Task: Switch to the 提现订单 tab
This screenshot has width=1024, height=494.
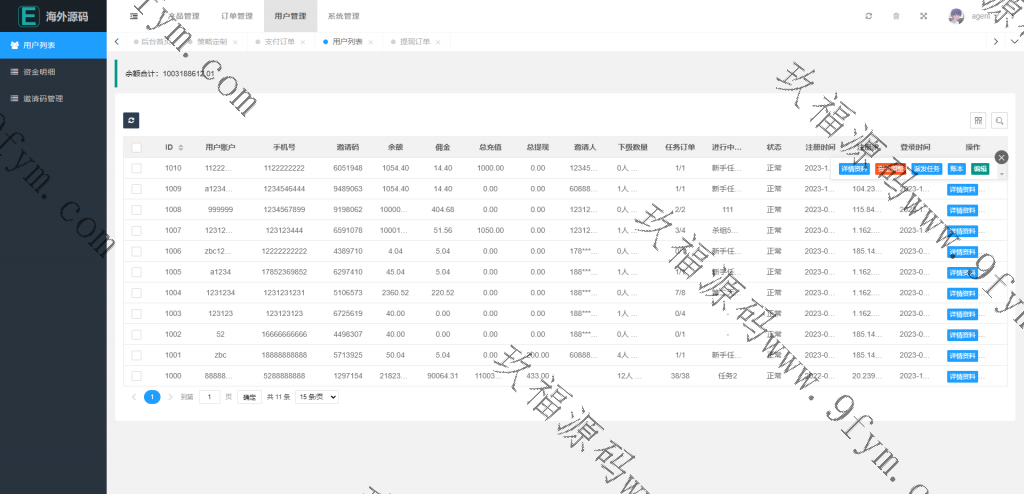Action: coord(415,42)
